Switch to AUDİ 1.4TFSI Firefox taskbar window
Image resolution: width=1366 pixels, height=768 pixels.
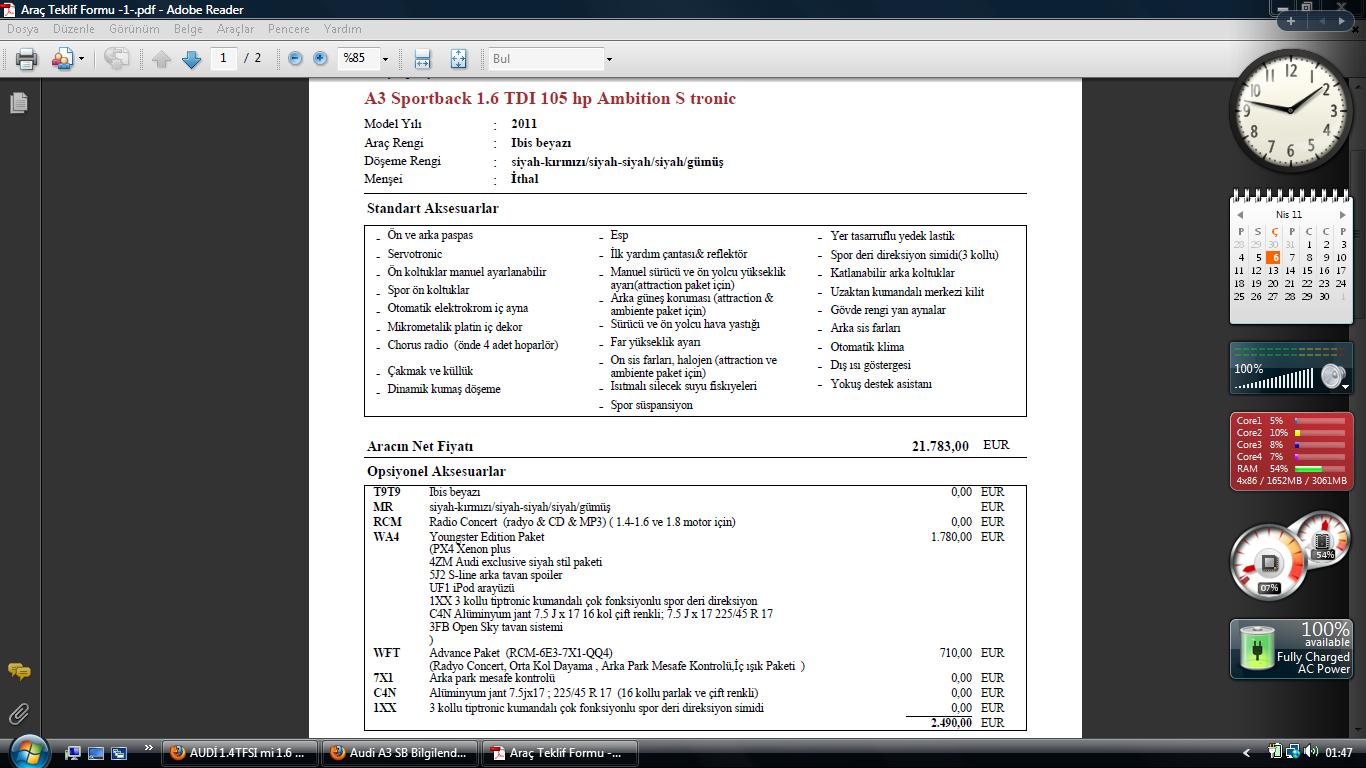tap(240, 753)
